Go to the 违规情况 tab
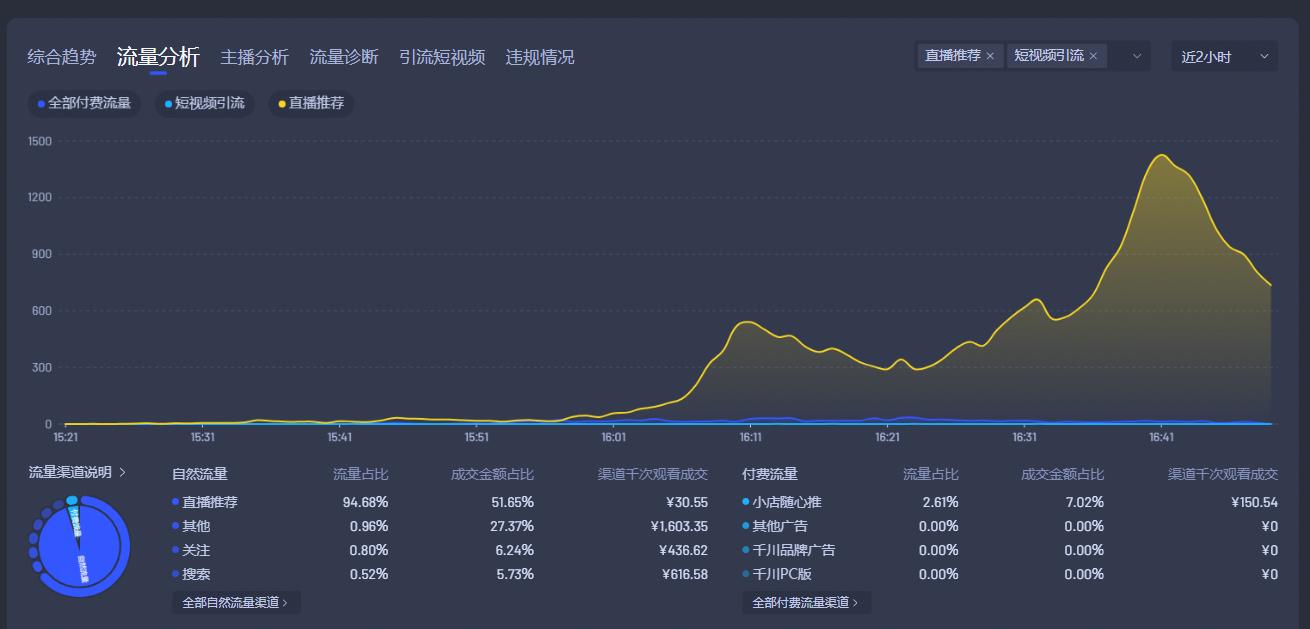The image size is (1310, 629). (x=540, y=57)
